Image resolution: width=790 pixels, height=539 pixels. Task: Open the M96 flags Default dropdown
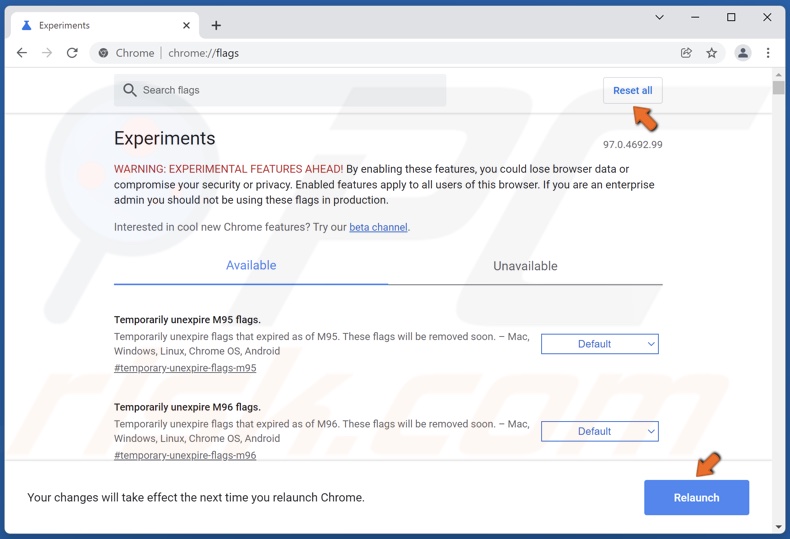600,431
